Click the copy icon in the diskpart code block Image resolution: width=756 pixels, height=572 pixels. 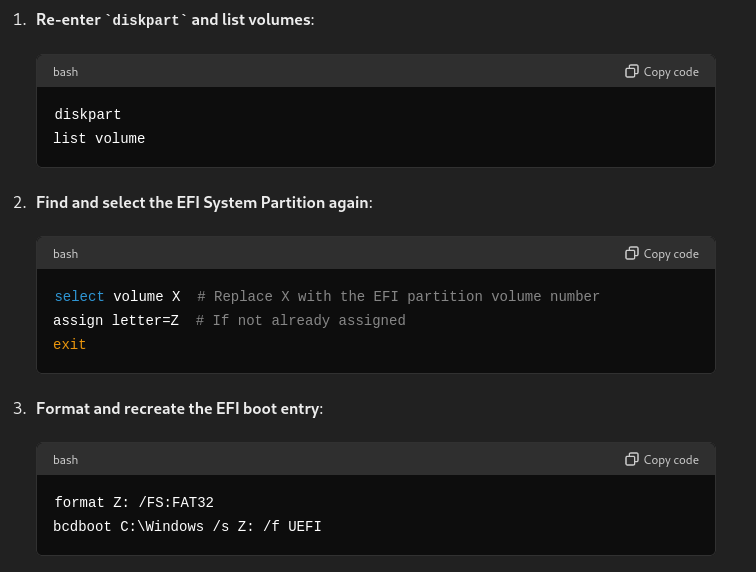tap(632, 71)
